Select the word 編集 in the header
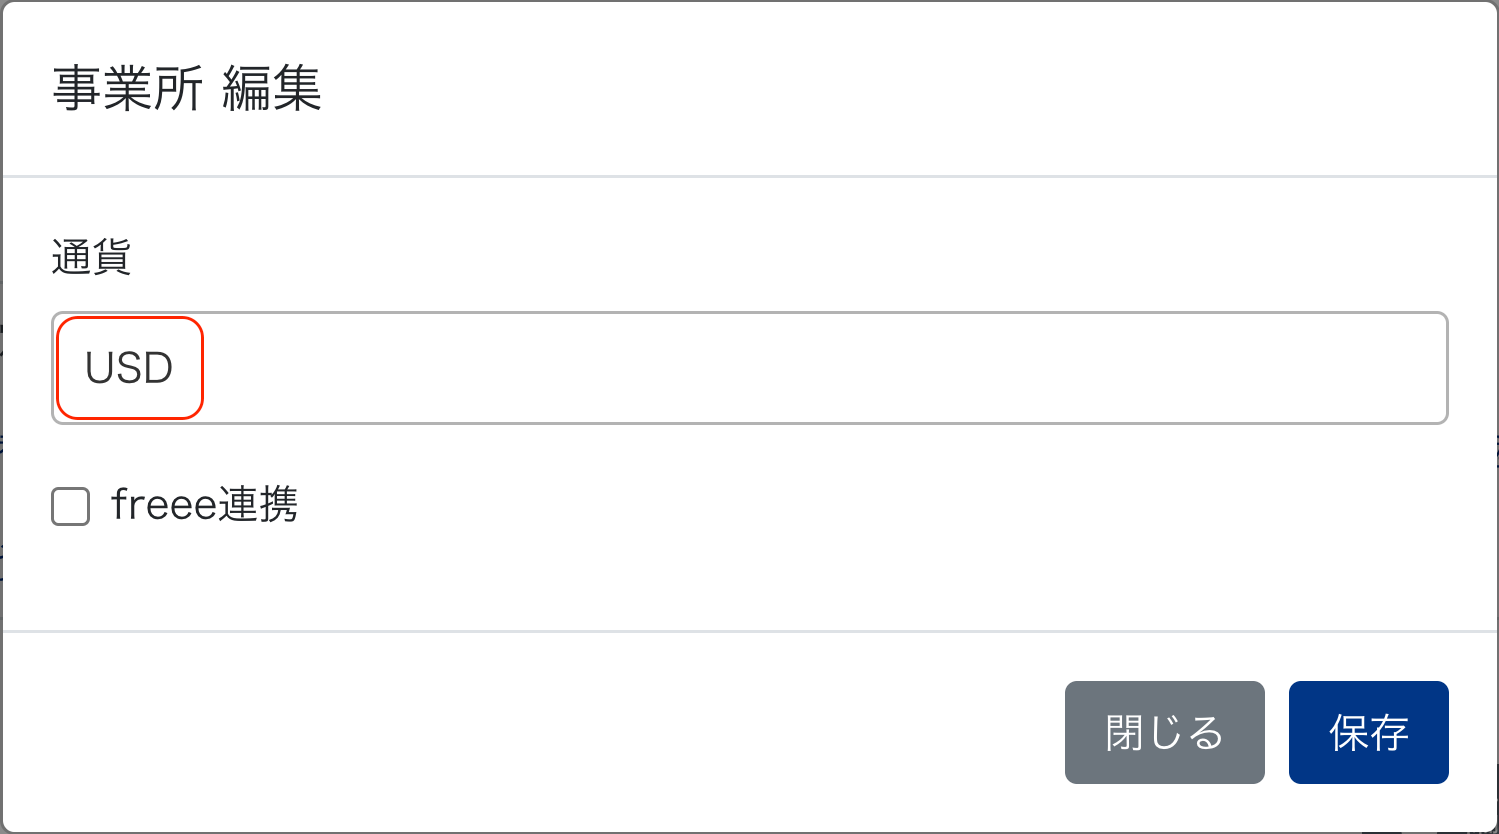 [x=272, y=88]
